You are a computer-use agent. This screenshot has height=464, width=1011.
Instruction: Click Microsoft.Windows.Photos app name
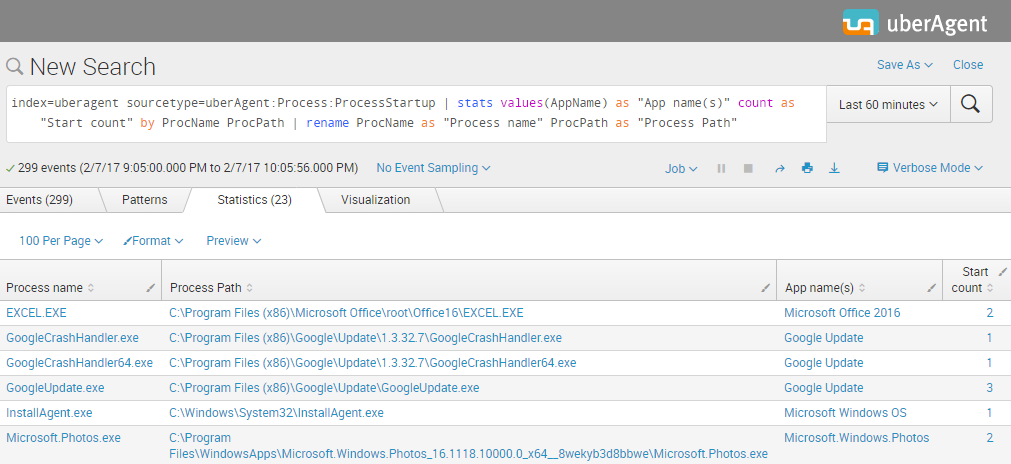click(856, 438)
